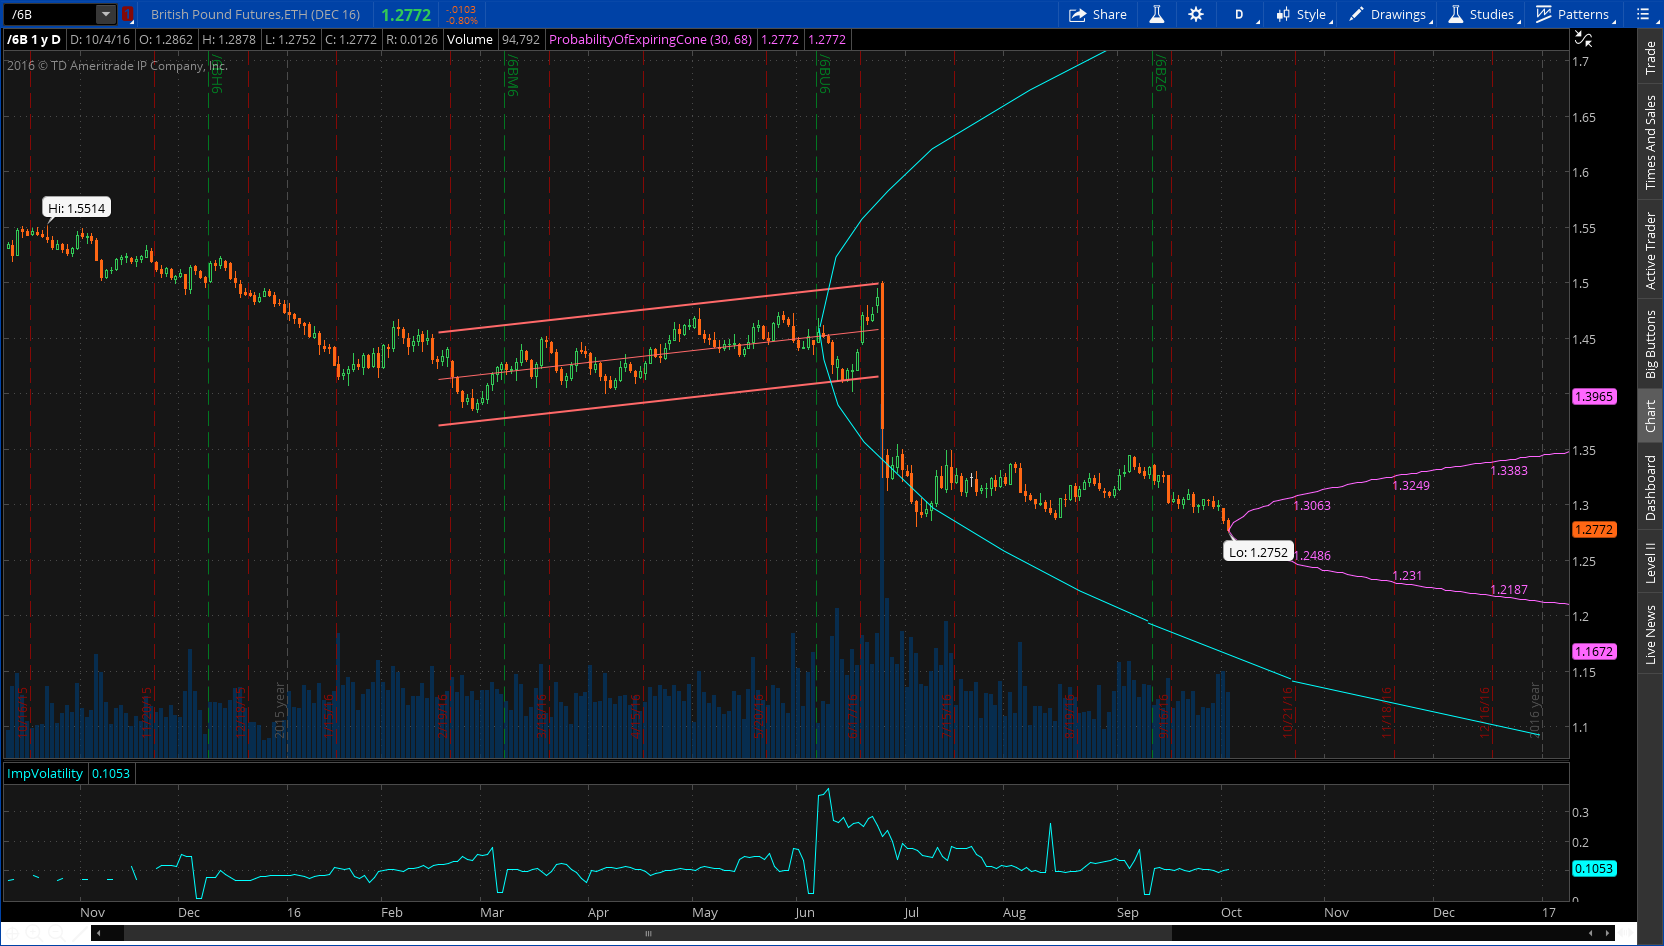Click the /6B 1 y D chart label
This screenshot has height=946, width=1664.
tap(34, 40)
